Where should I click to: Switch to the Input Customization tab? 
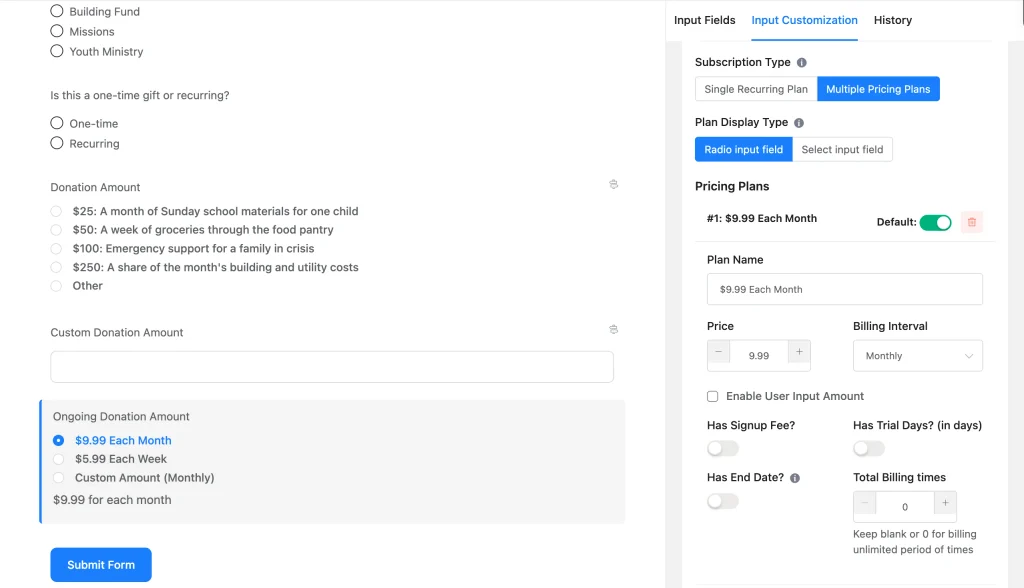(805, 20)
